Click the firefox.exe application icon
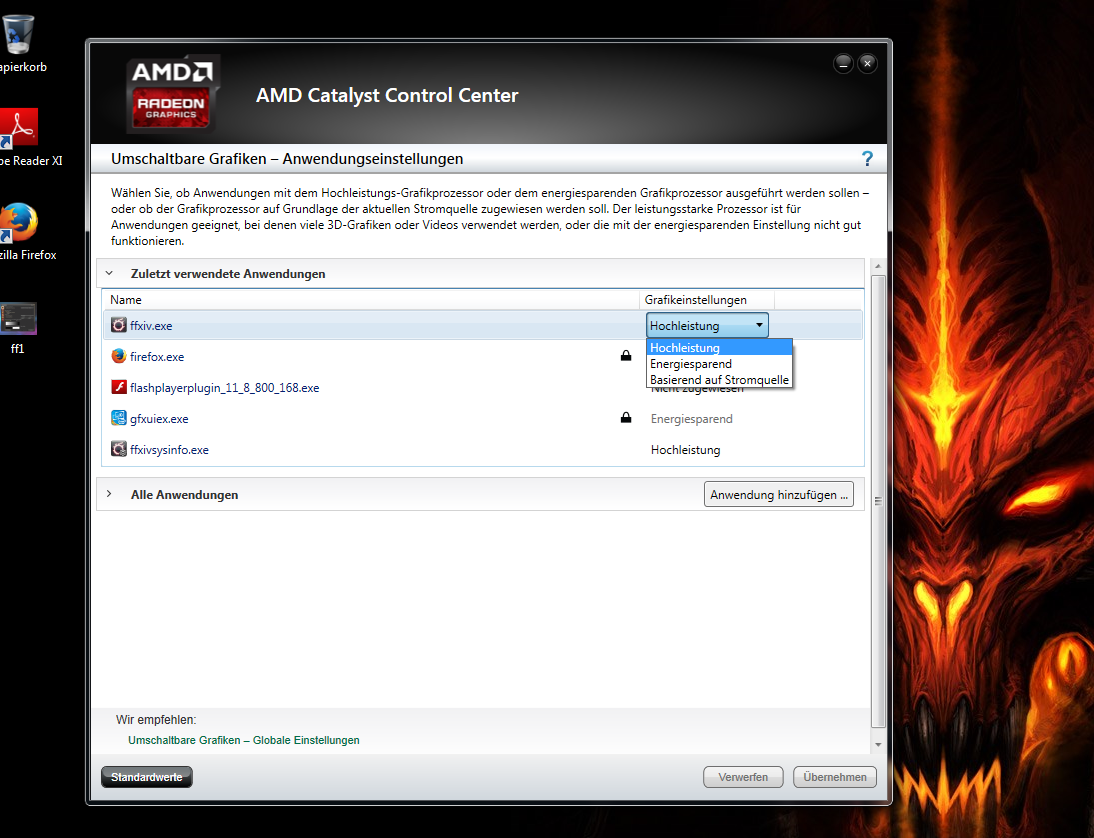This screenshot has width=1094, height=838. [119, 357]
